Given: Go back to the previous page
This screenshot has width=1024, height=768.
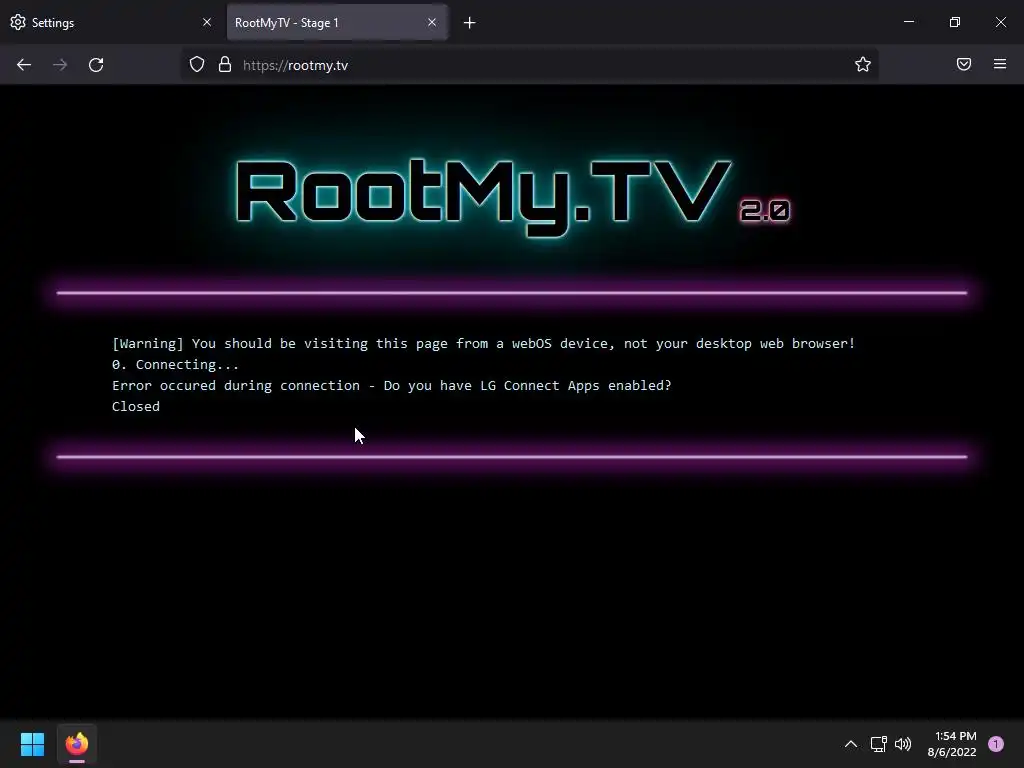Looking at the screenshot, I should (x=24, y=65).
